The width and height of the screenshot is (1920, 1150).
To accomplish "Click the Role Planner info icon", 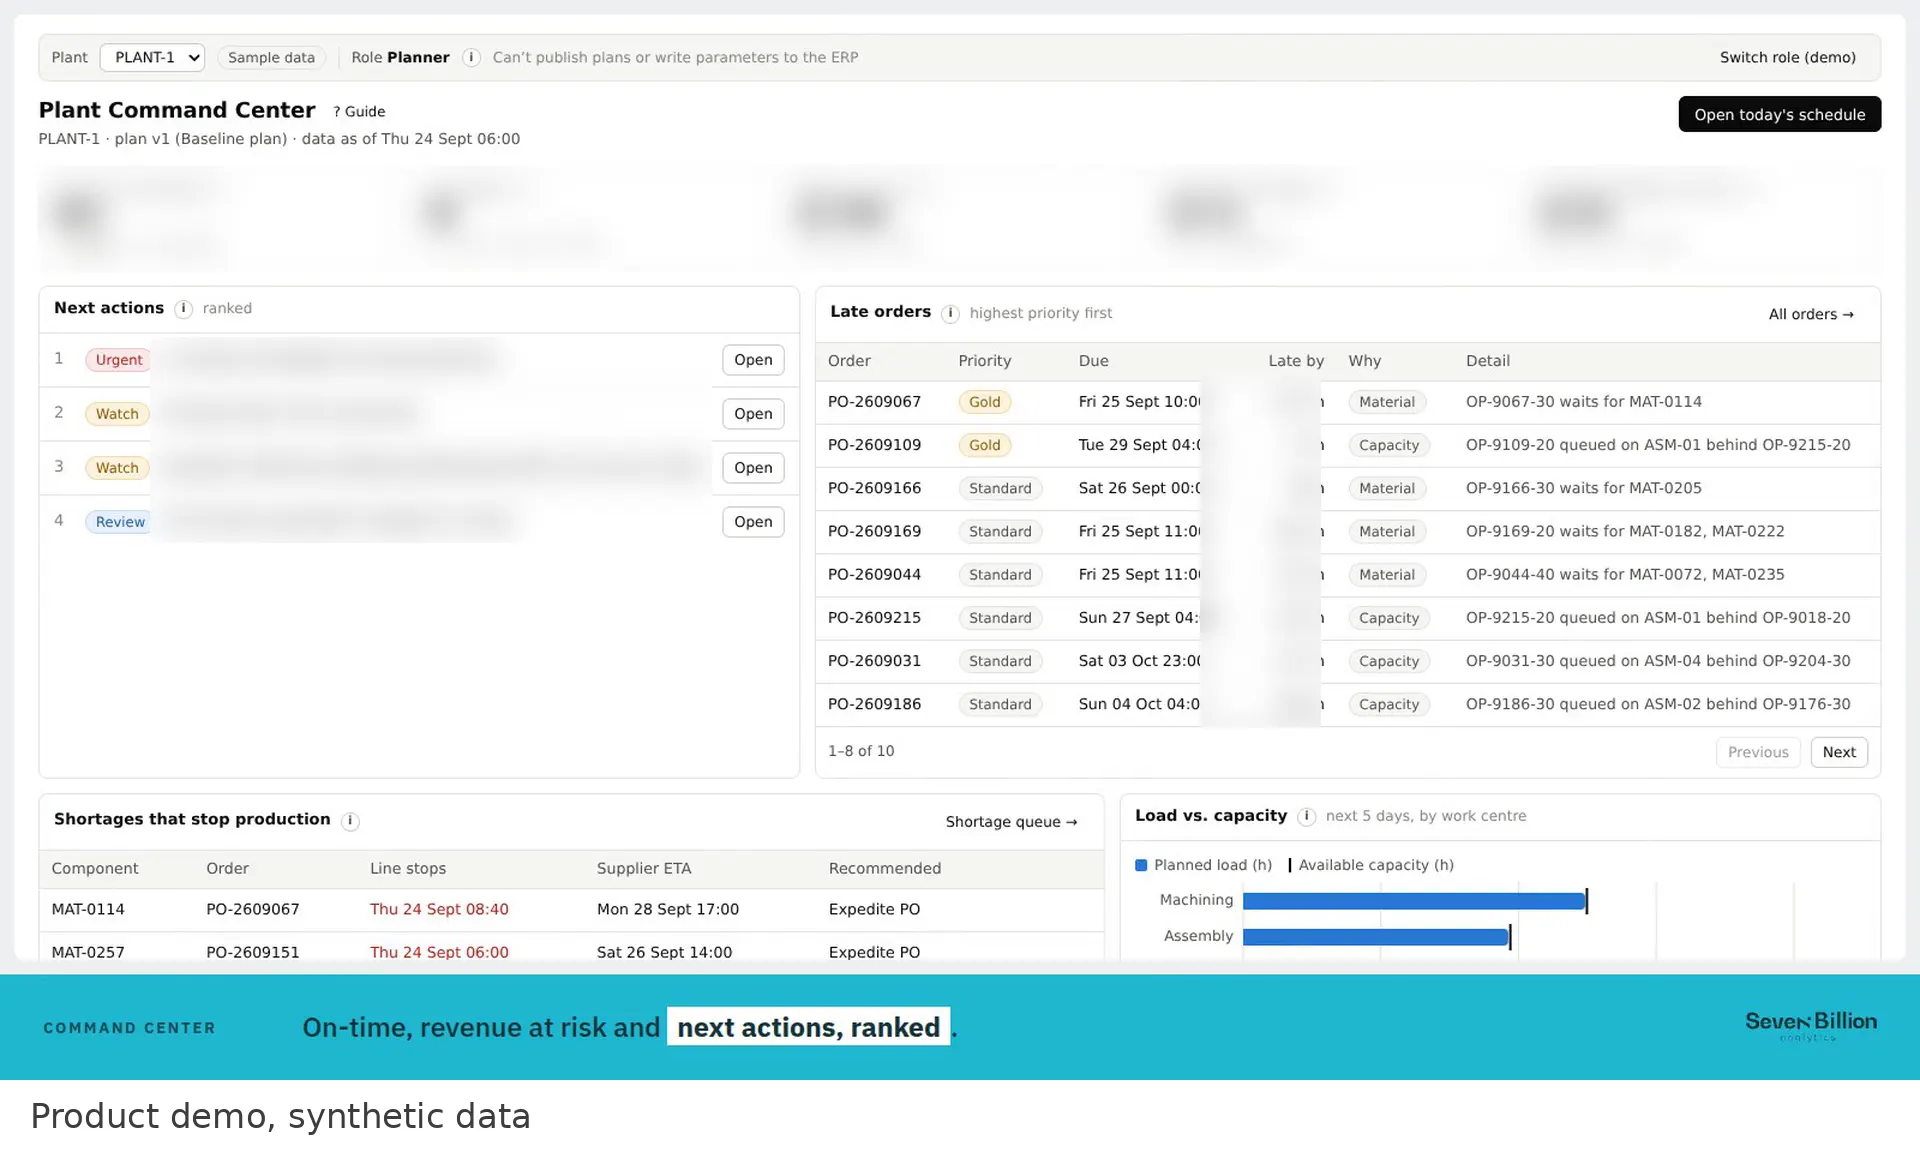I will click(471, 57).
